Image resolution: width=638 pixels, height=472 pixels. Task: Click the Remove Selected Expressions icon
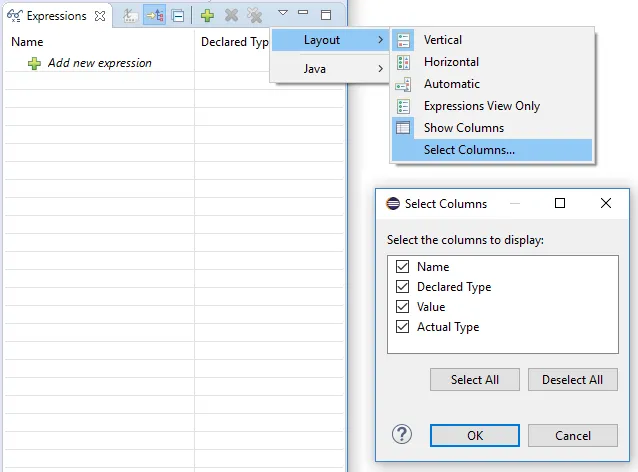(x=231, y=16)
